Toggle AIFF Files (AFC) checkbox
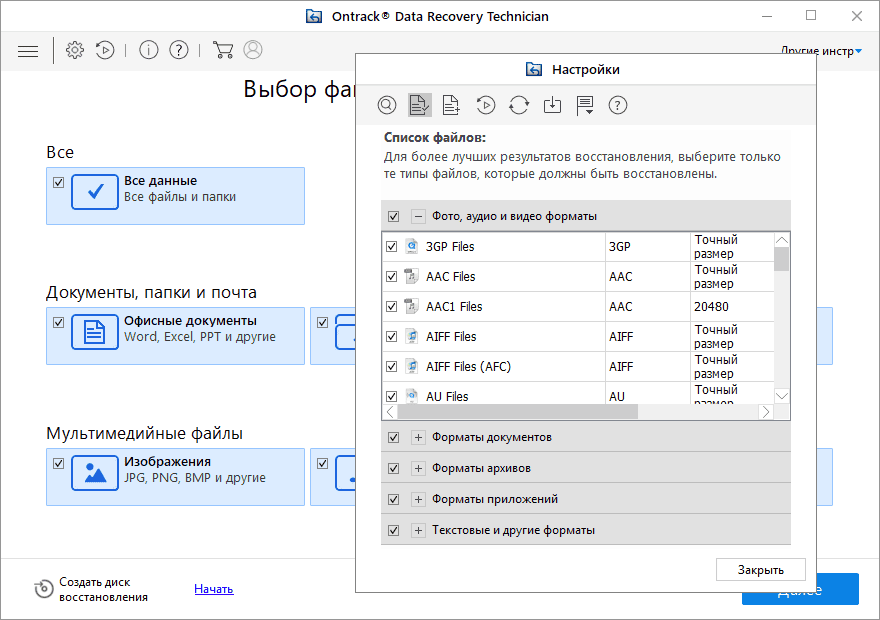Viewport: 880px width, 620px height. click(392, 366)
